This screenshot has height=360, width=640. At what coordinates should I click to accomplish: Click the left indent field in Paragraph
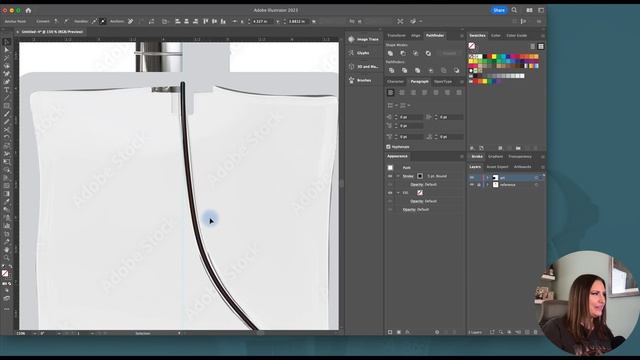point(410,117)
